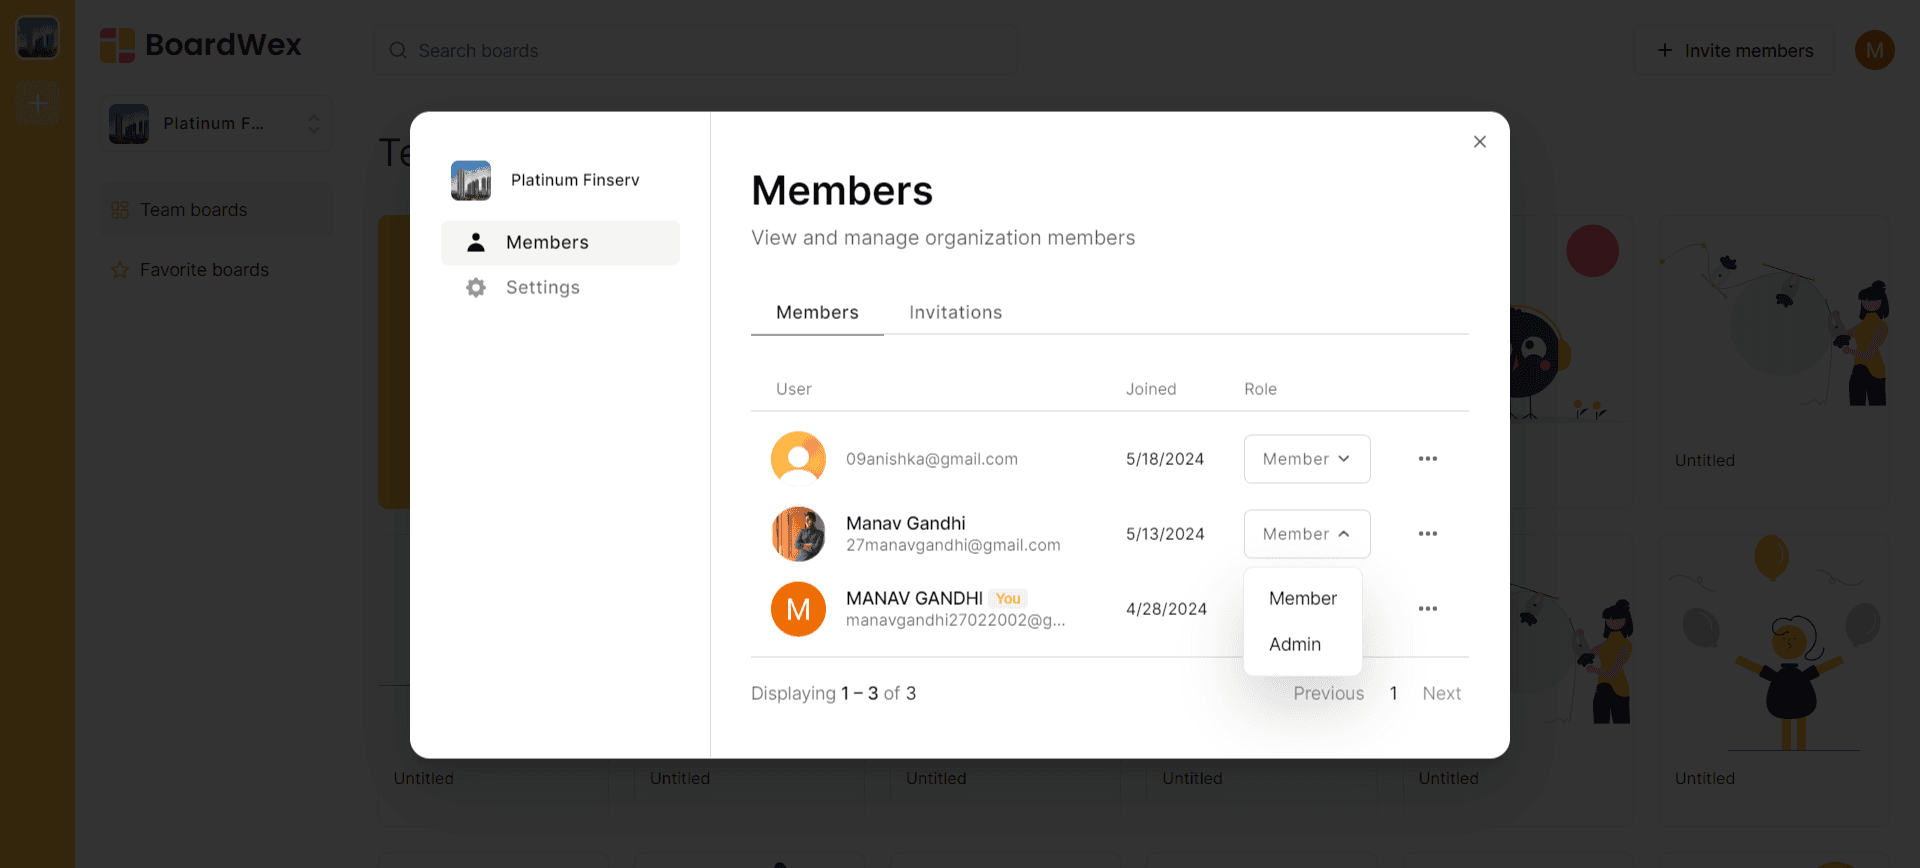Close the Members dialog with X
1920x868 pixels.
[x=1479, y=142]
